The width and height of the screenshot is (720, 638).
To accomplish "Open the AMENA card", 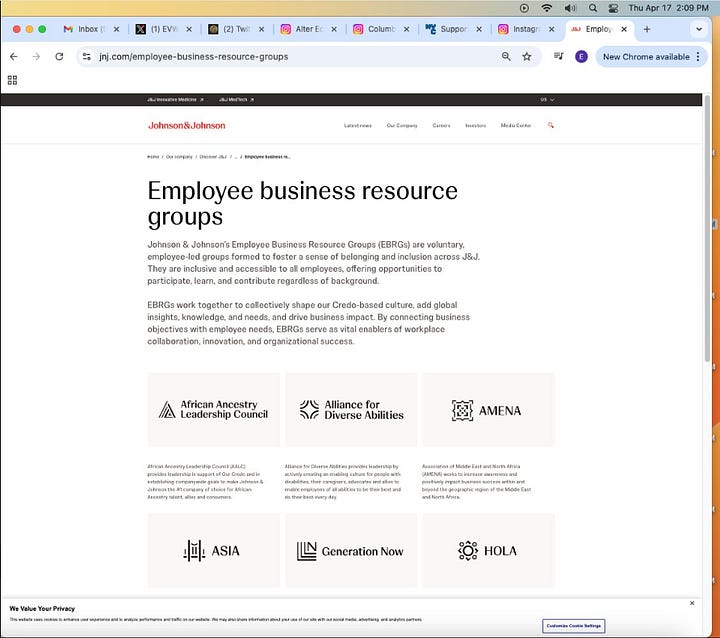I will point(489,410).
